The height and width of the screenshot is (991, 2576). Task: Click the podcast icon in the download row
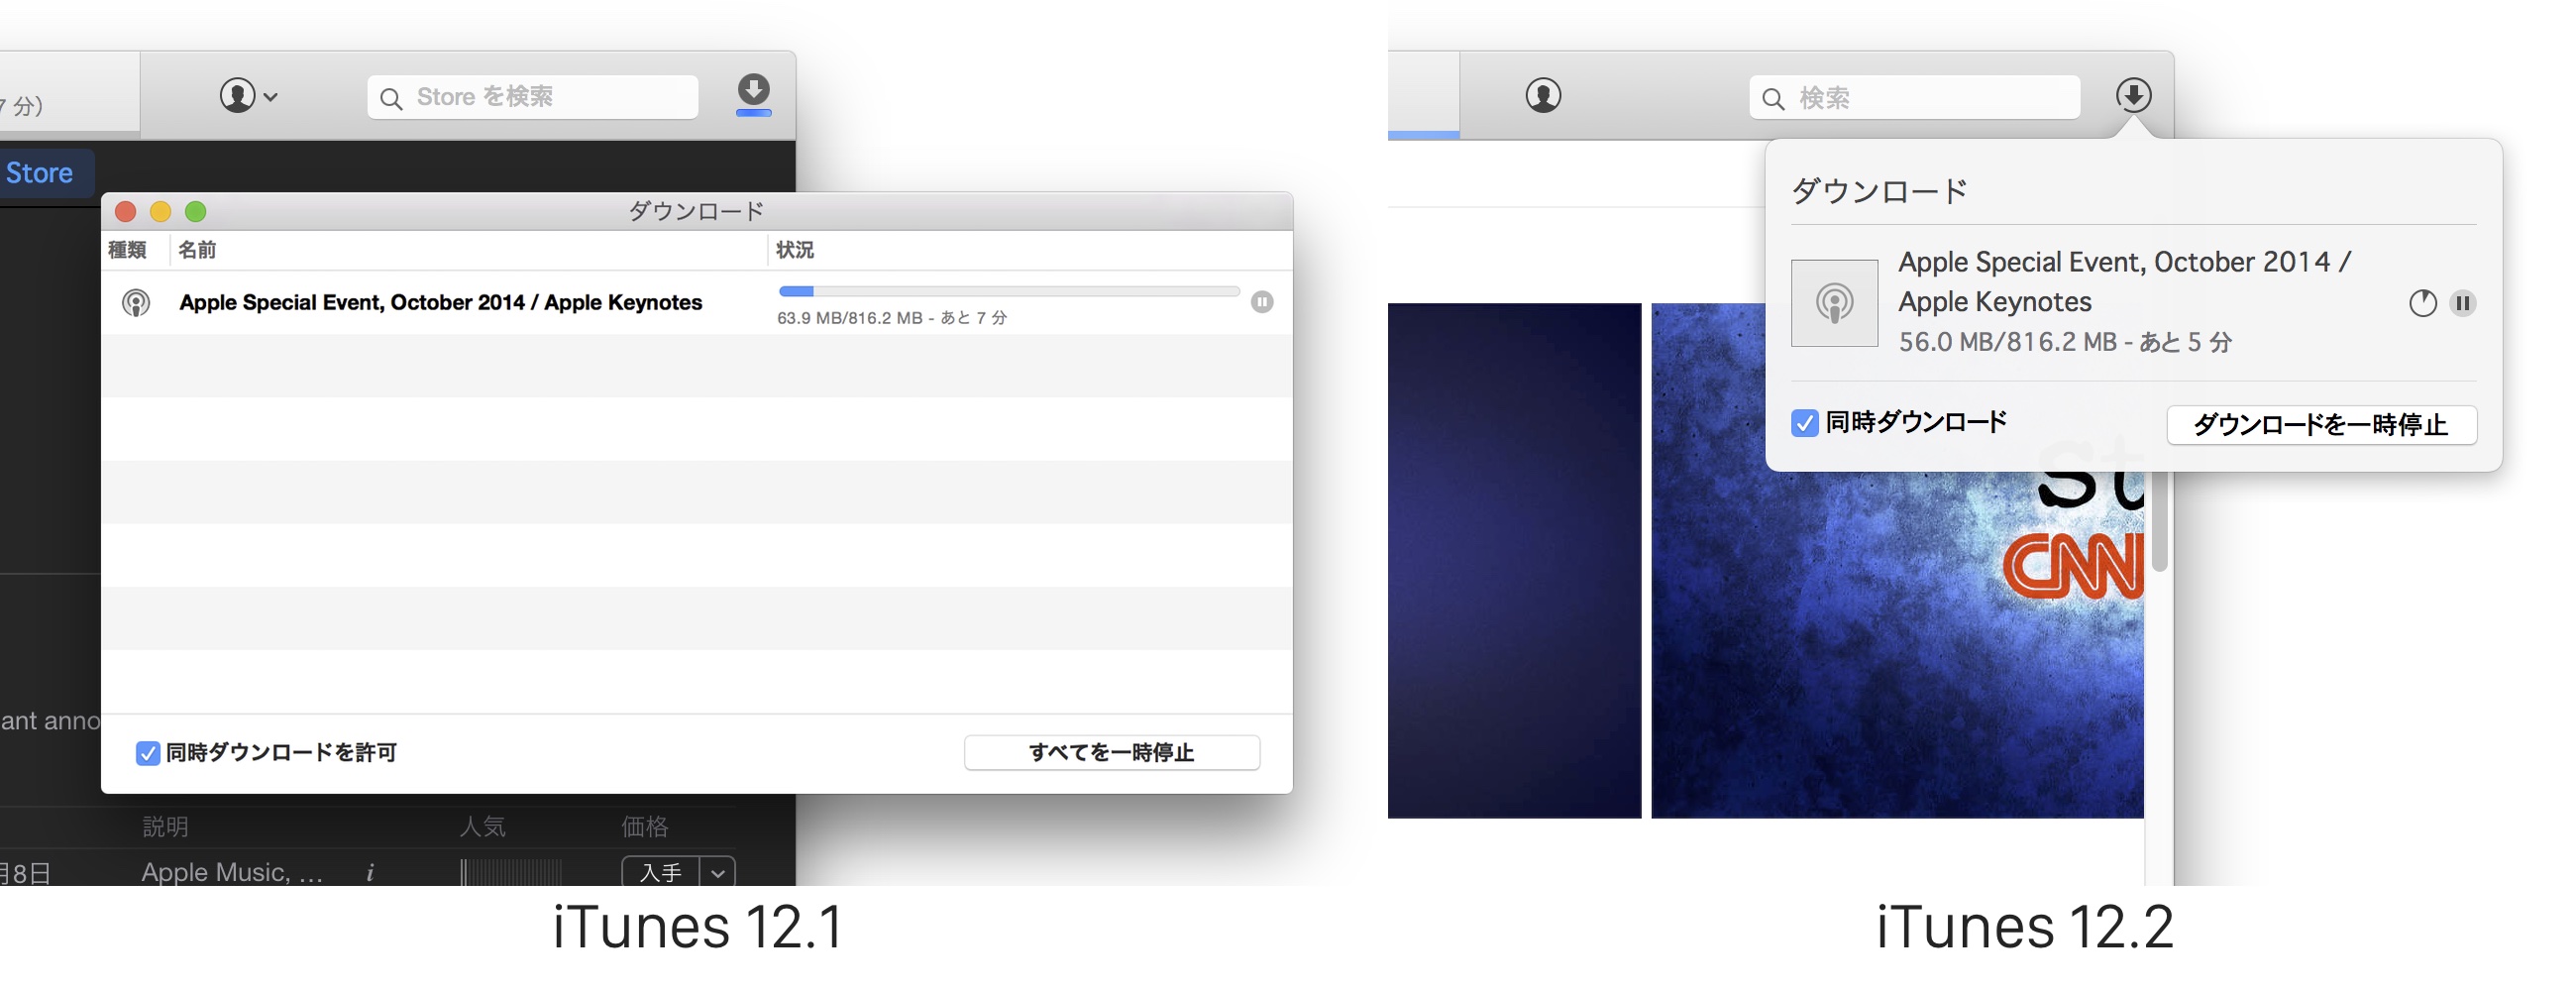[136, 302]
